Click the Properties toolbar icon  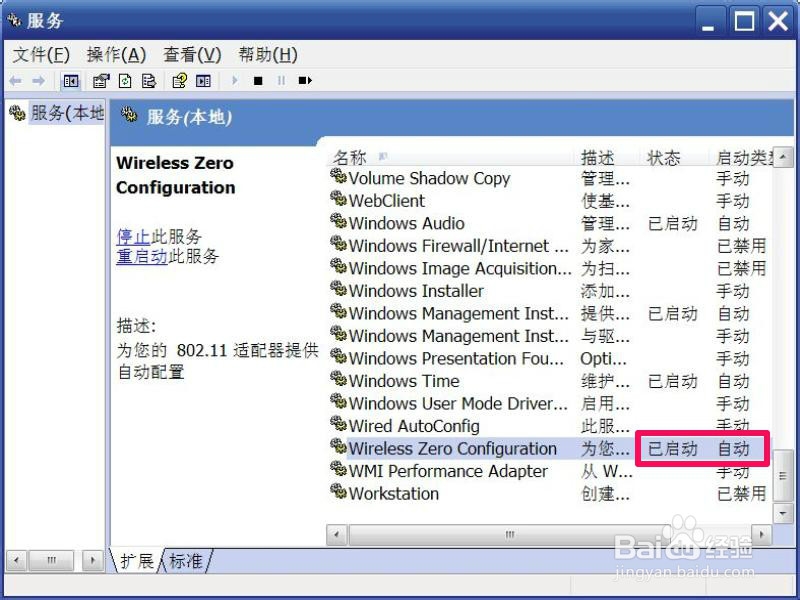(x=101, y=81)
